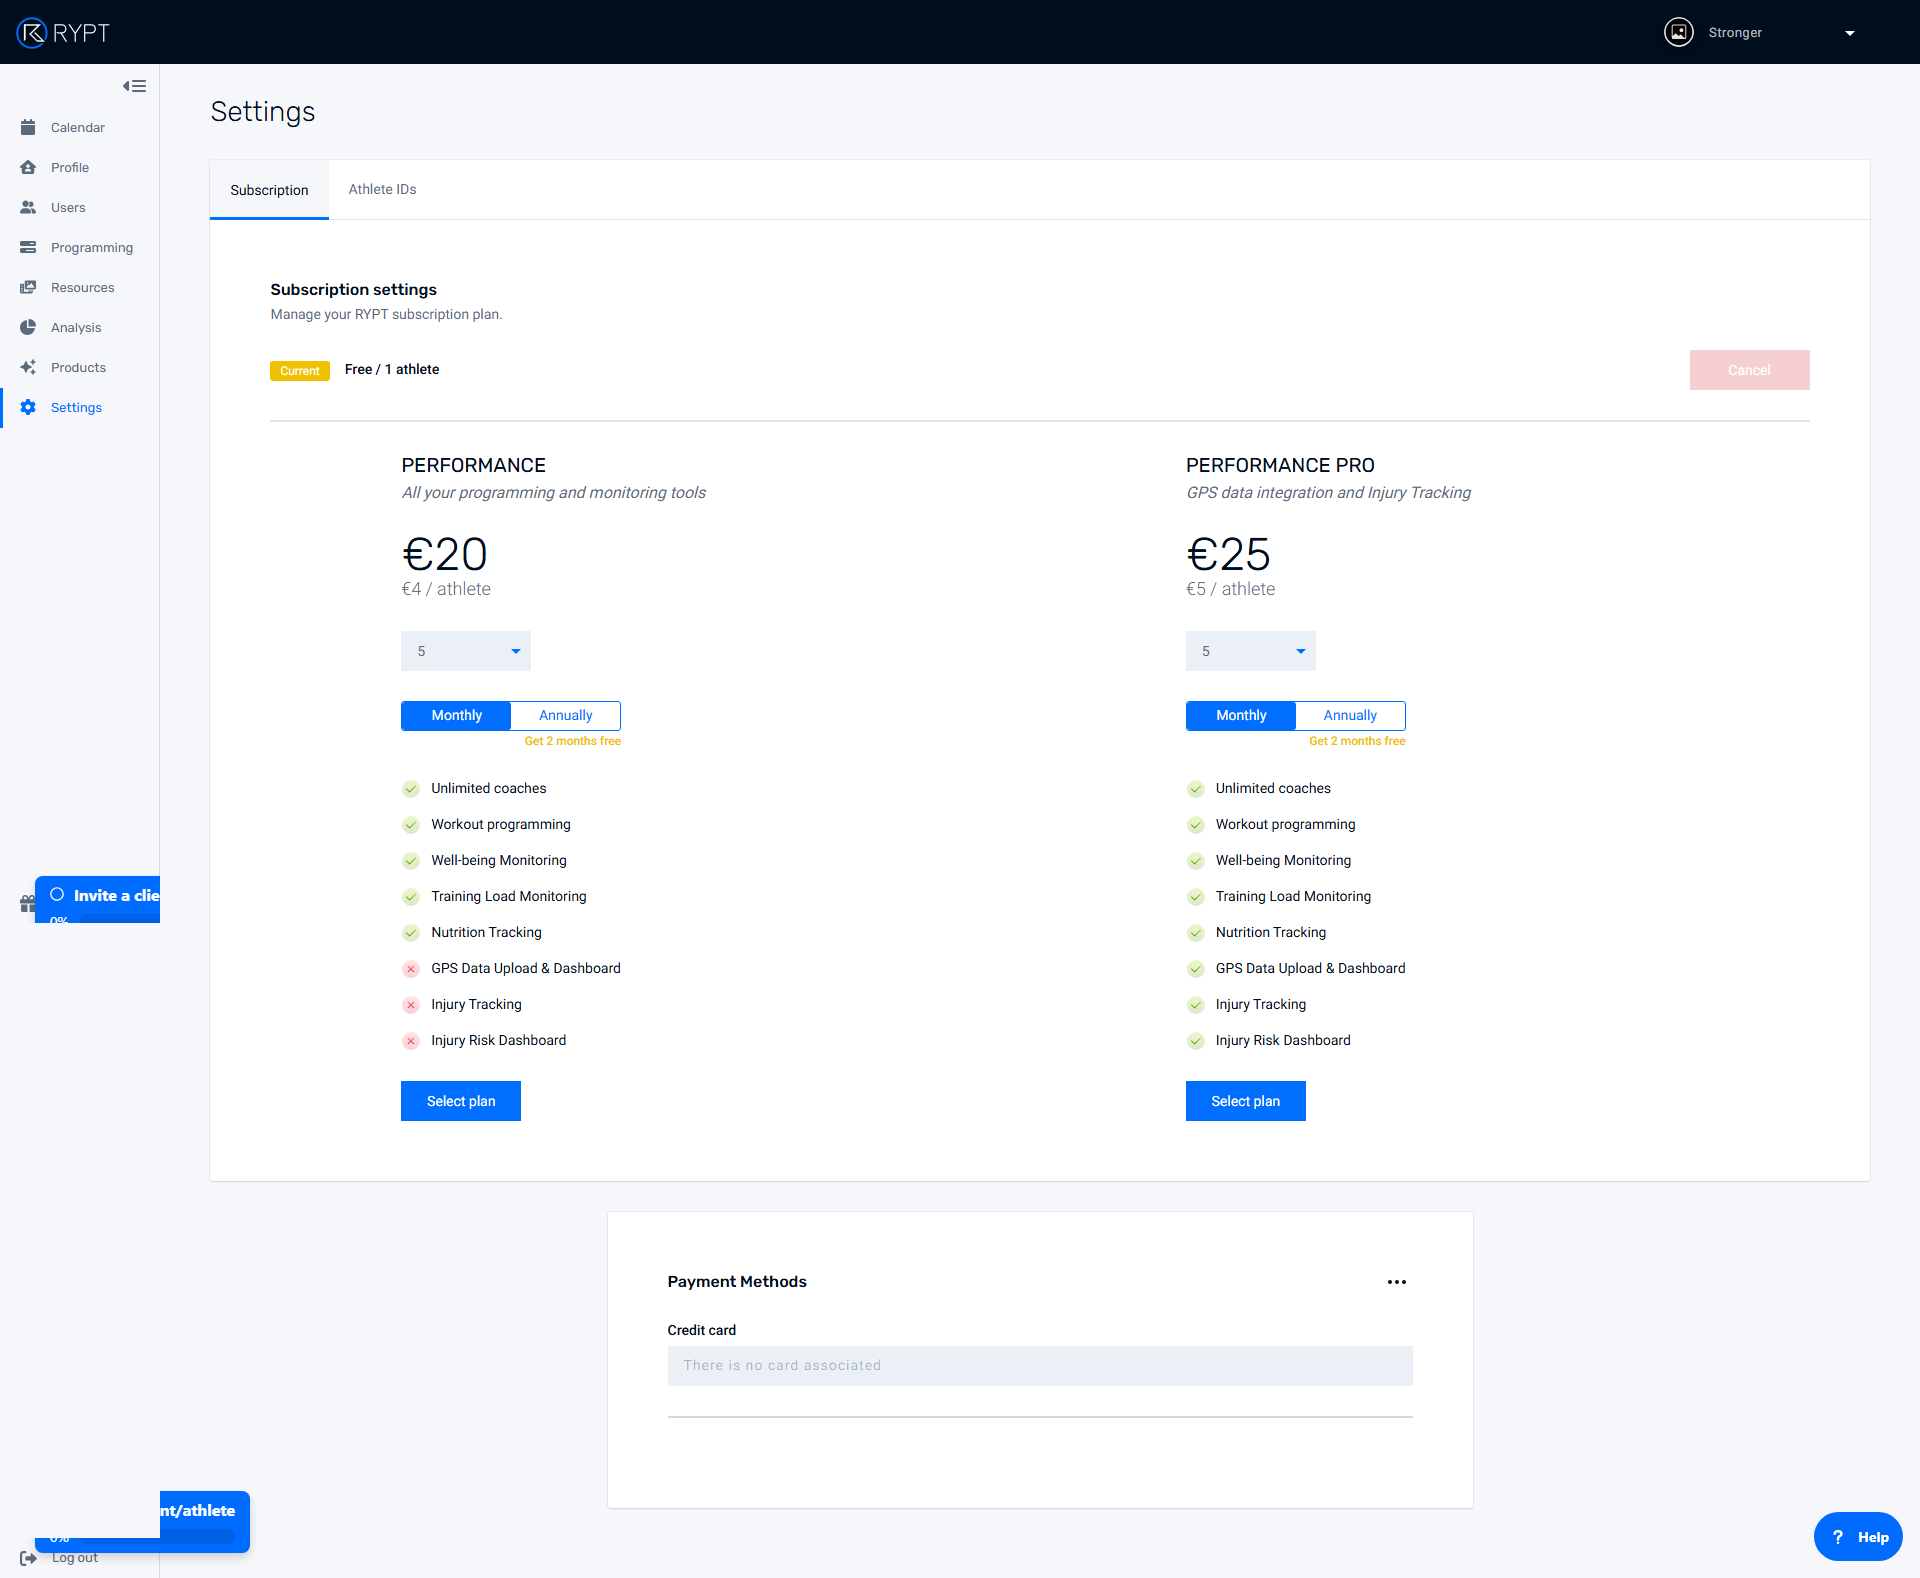Image resolution: width=1920 pixels, height=1578 pixels.
Task: Click the Users icon in the sidebar
Action: [28, 207]
